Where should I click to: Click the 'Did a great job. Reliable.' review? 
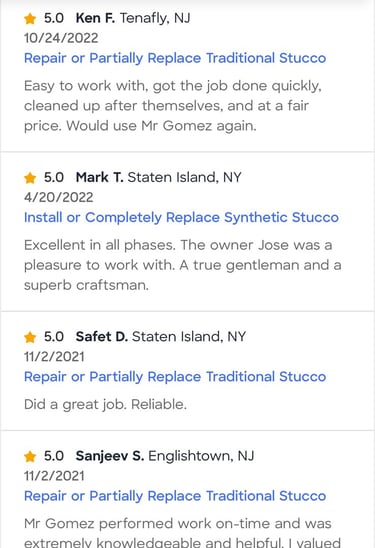(x=105, y=404)
